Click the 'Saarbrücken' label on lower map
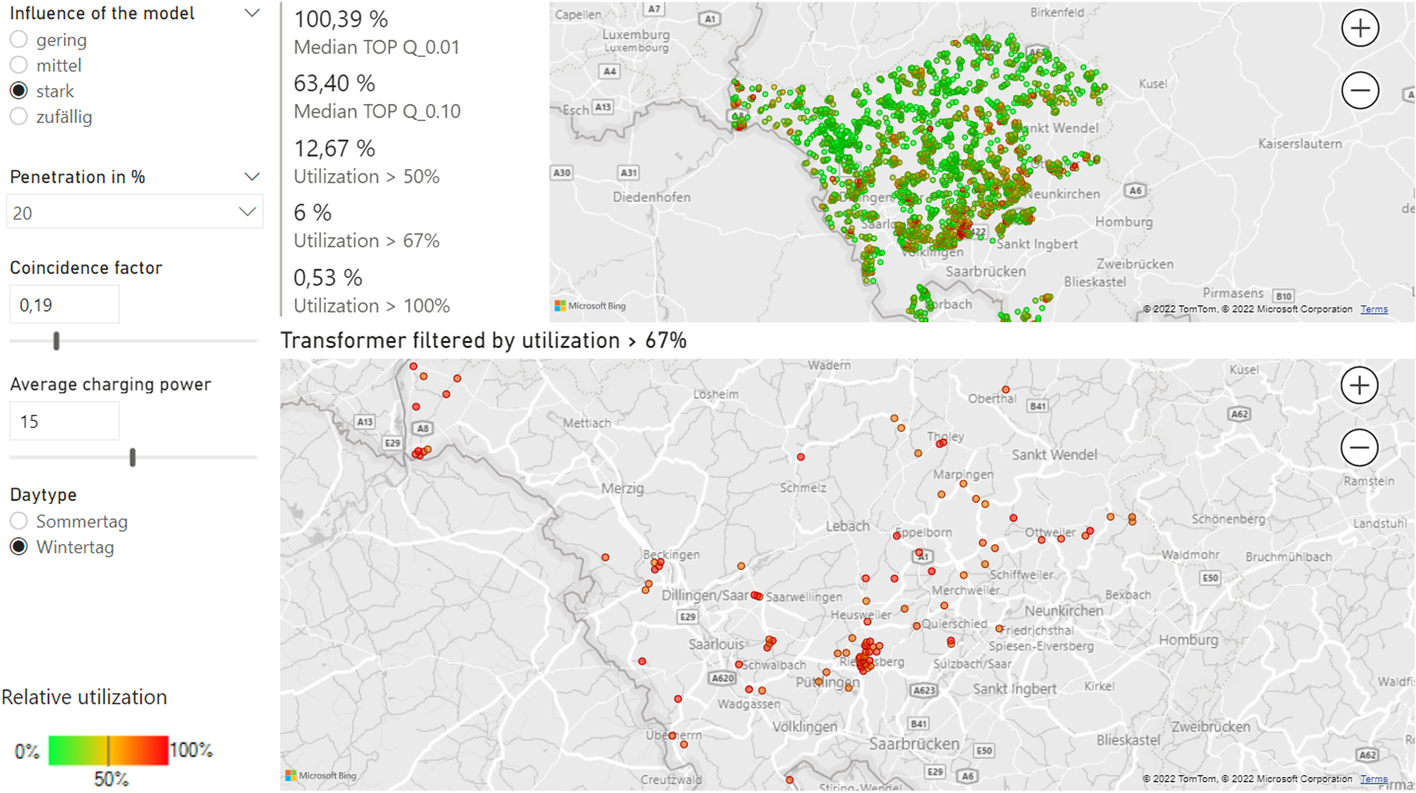1416x793 pixels. [x=914, y=744]
